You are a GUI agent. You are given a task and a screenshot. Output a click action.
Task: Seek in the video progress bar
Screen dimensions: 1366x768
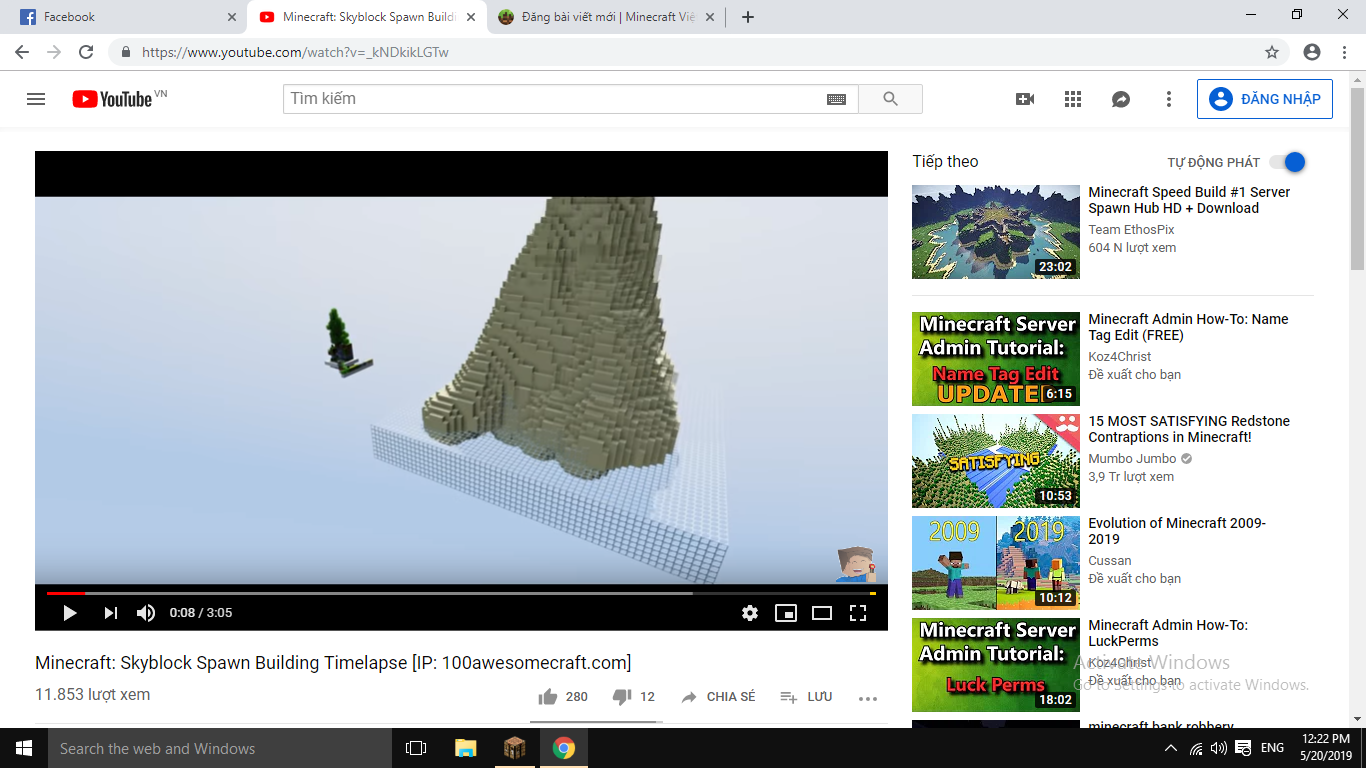point(461,593)
